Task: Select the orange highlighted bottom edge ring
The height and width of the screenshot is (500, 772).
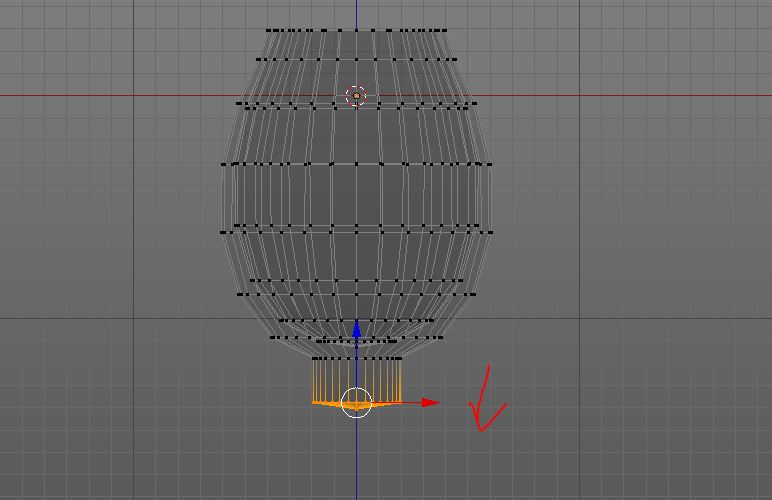Action: click(x=356, y=405)
